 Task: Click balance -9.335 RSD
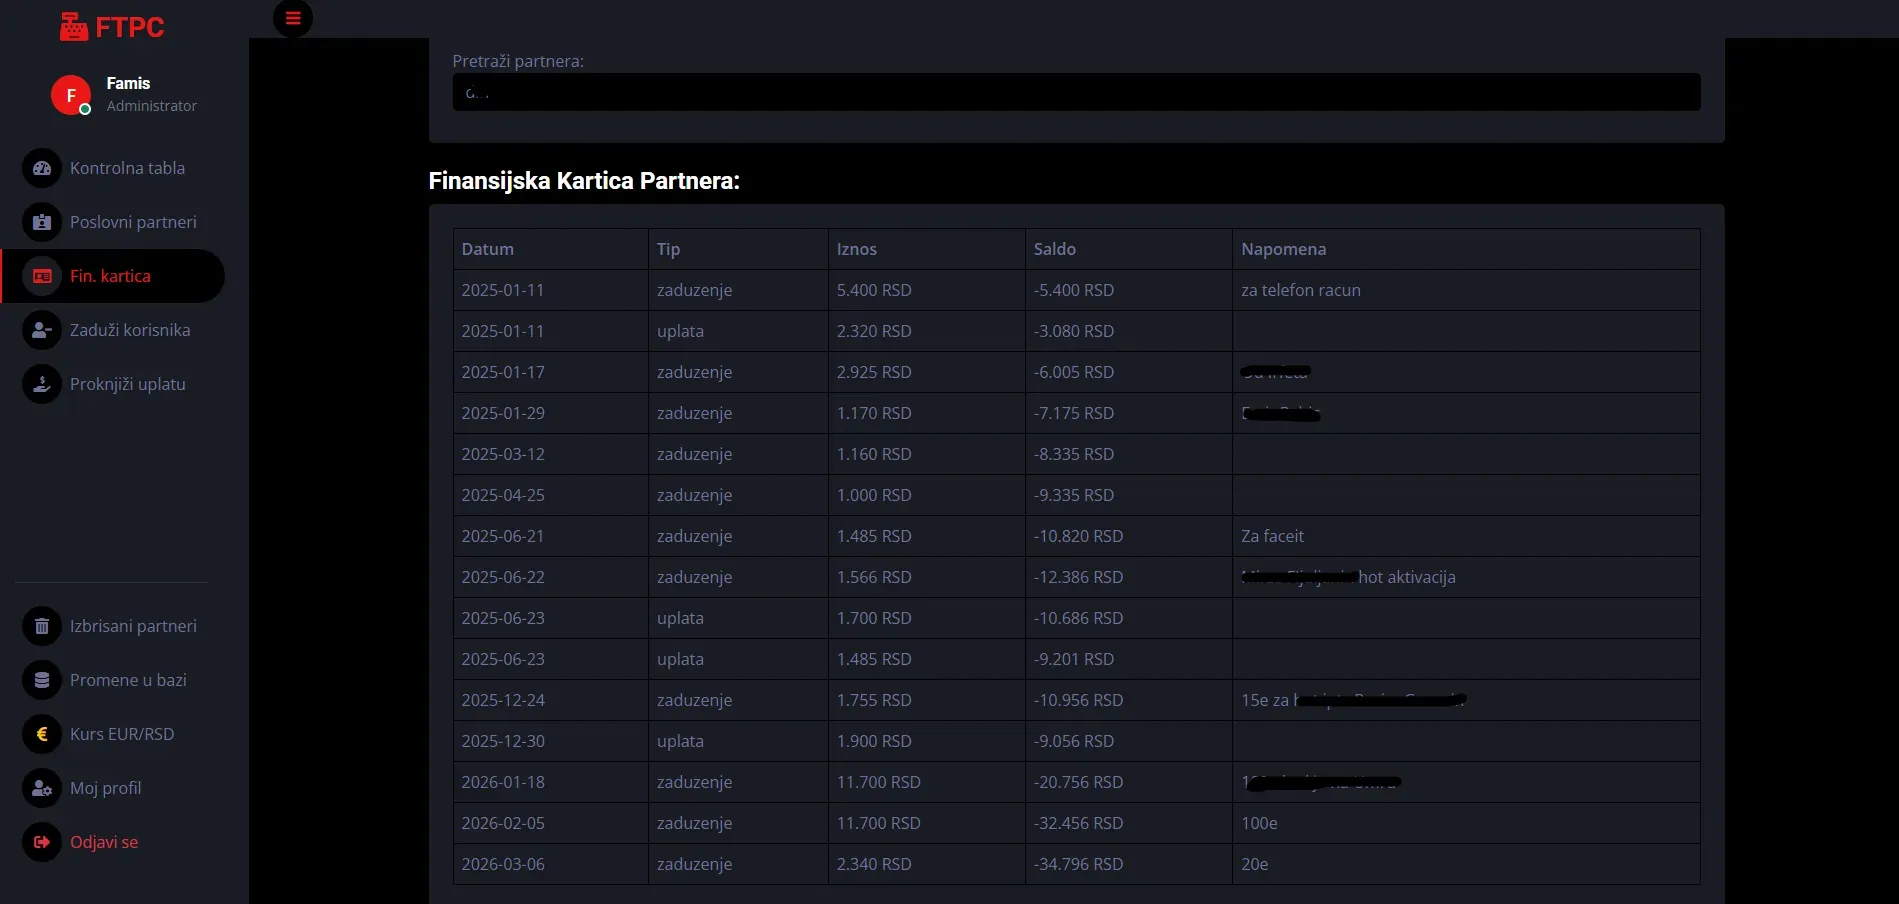coord(1074,495)
